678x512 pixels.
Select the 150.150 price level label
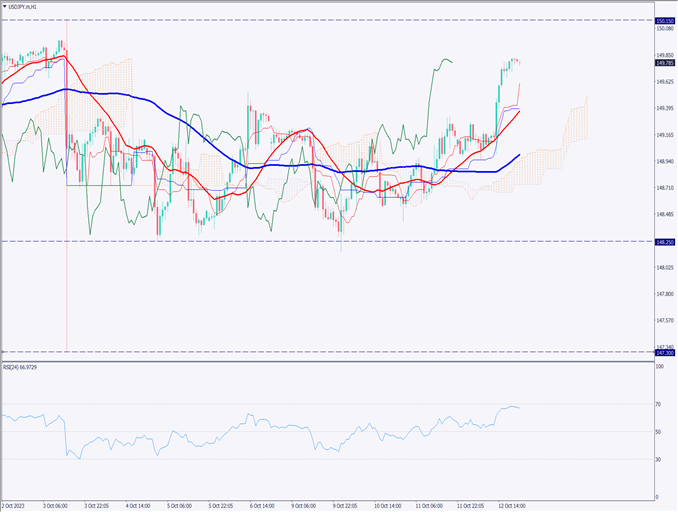[664, 20]
